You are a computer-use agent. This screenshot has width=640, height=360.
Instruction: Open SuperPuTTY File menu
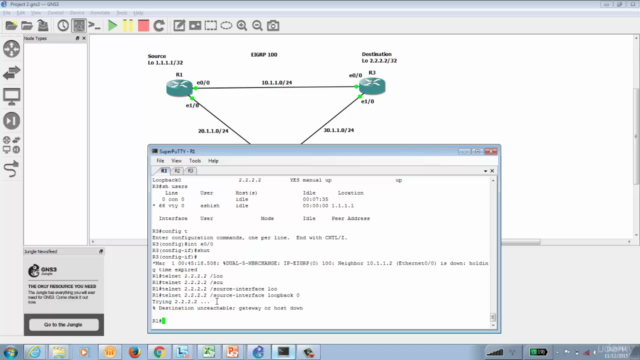tap(160, 161)
